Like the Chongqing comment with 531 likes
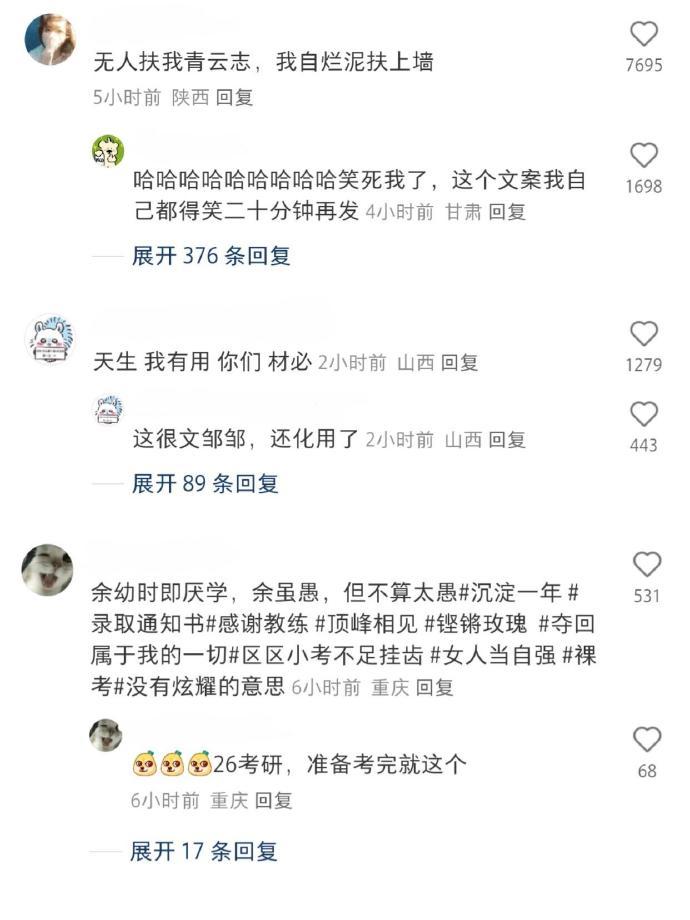Image resolution: width=690 pixels, height=920 pixels. 647,564
